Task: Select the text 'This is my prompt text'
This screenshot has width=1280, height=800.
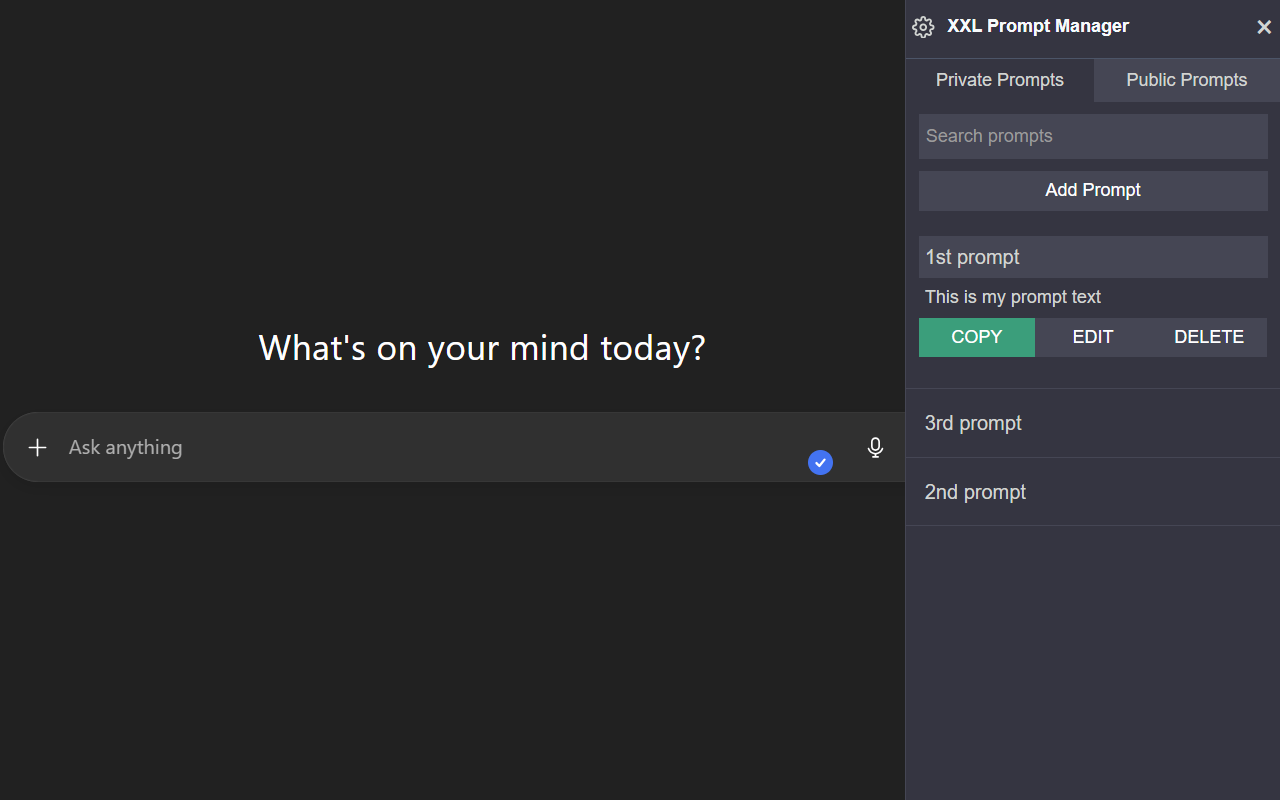Action: [x=1012, y=297]
